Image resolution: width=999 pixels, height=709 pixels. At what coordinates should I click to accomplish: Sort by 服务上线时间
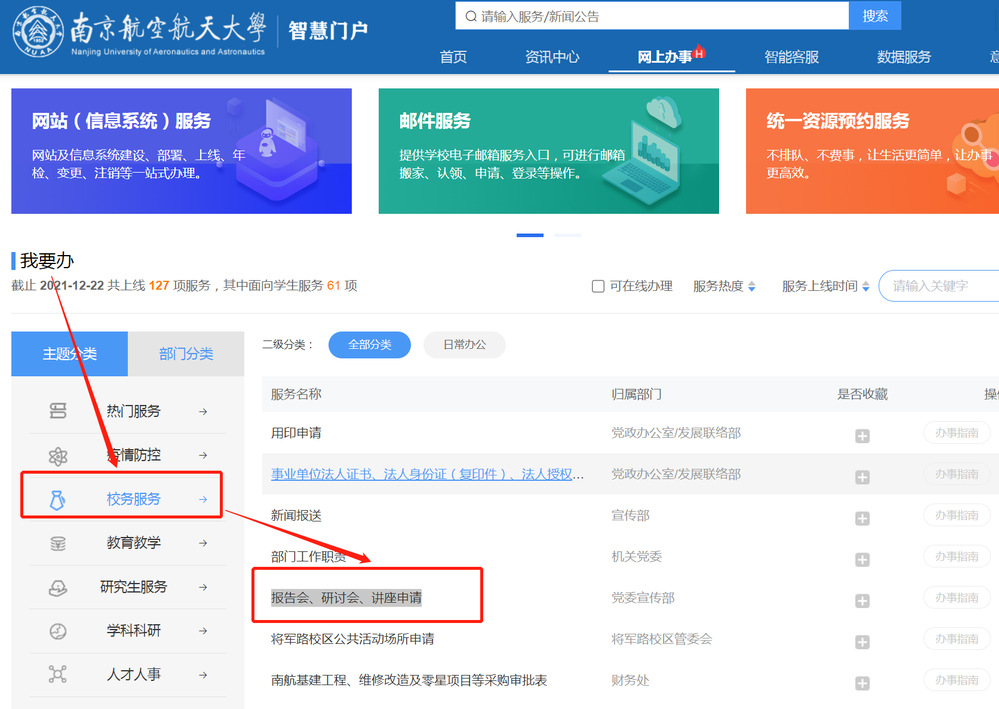pos(825,287)
